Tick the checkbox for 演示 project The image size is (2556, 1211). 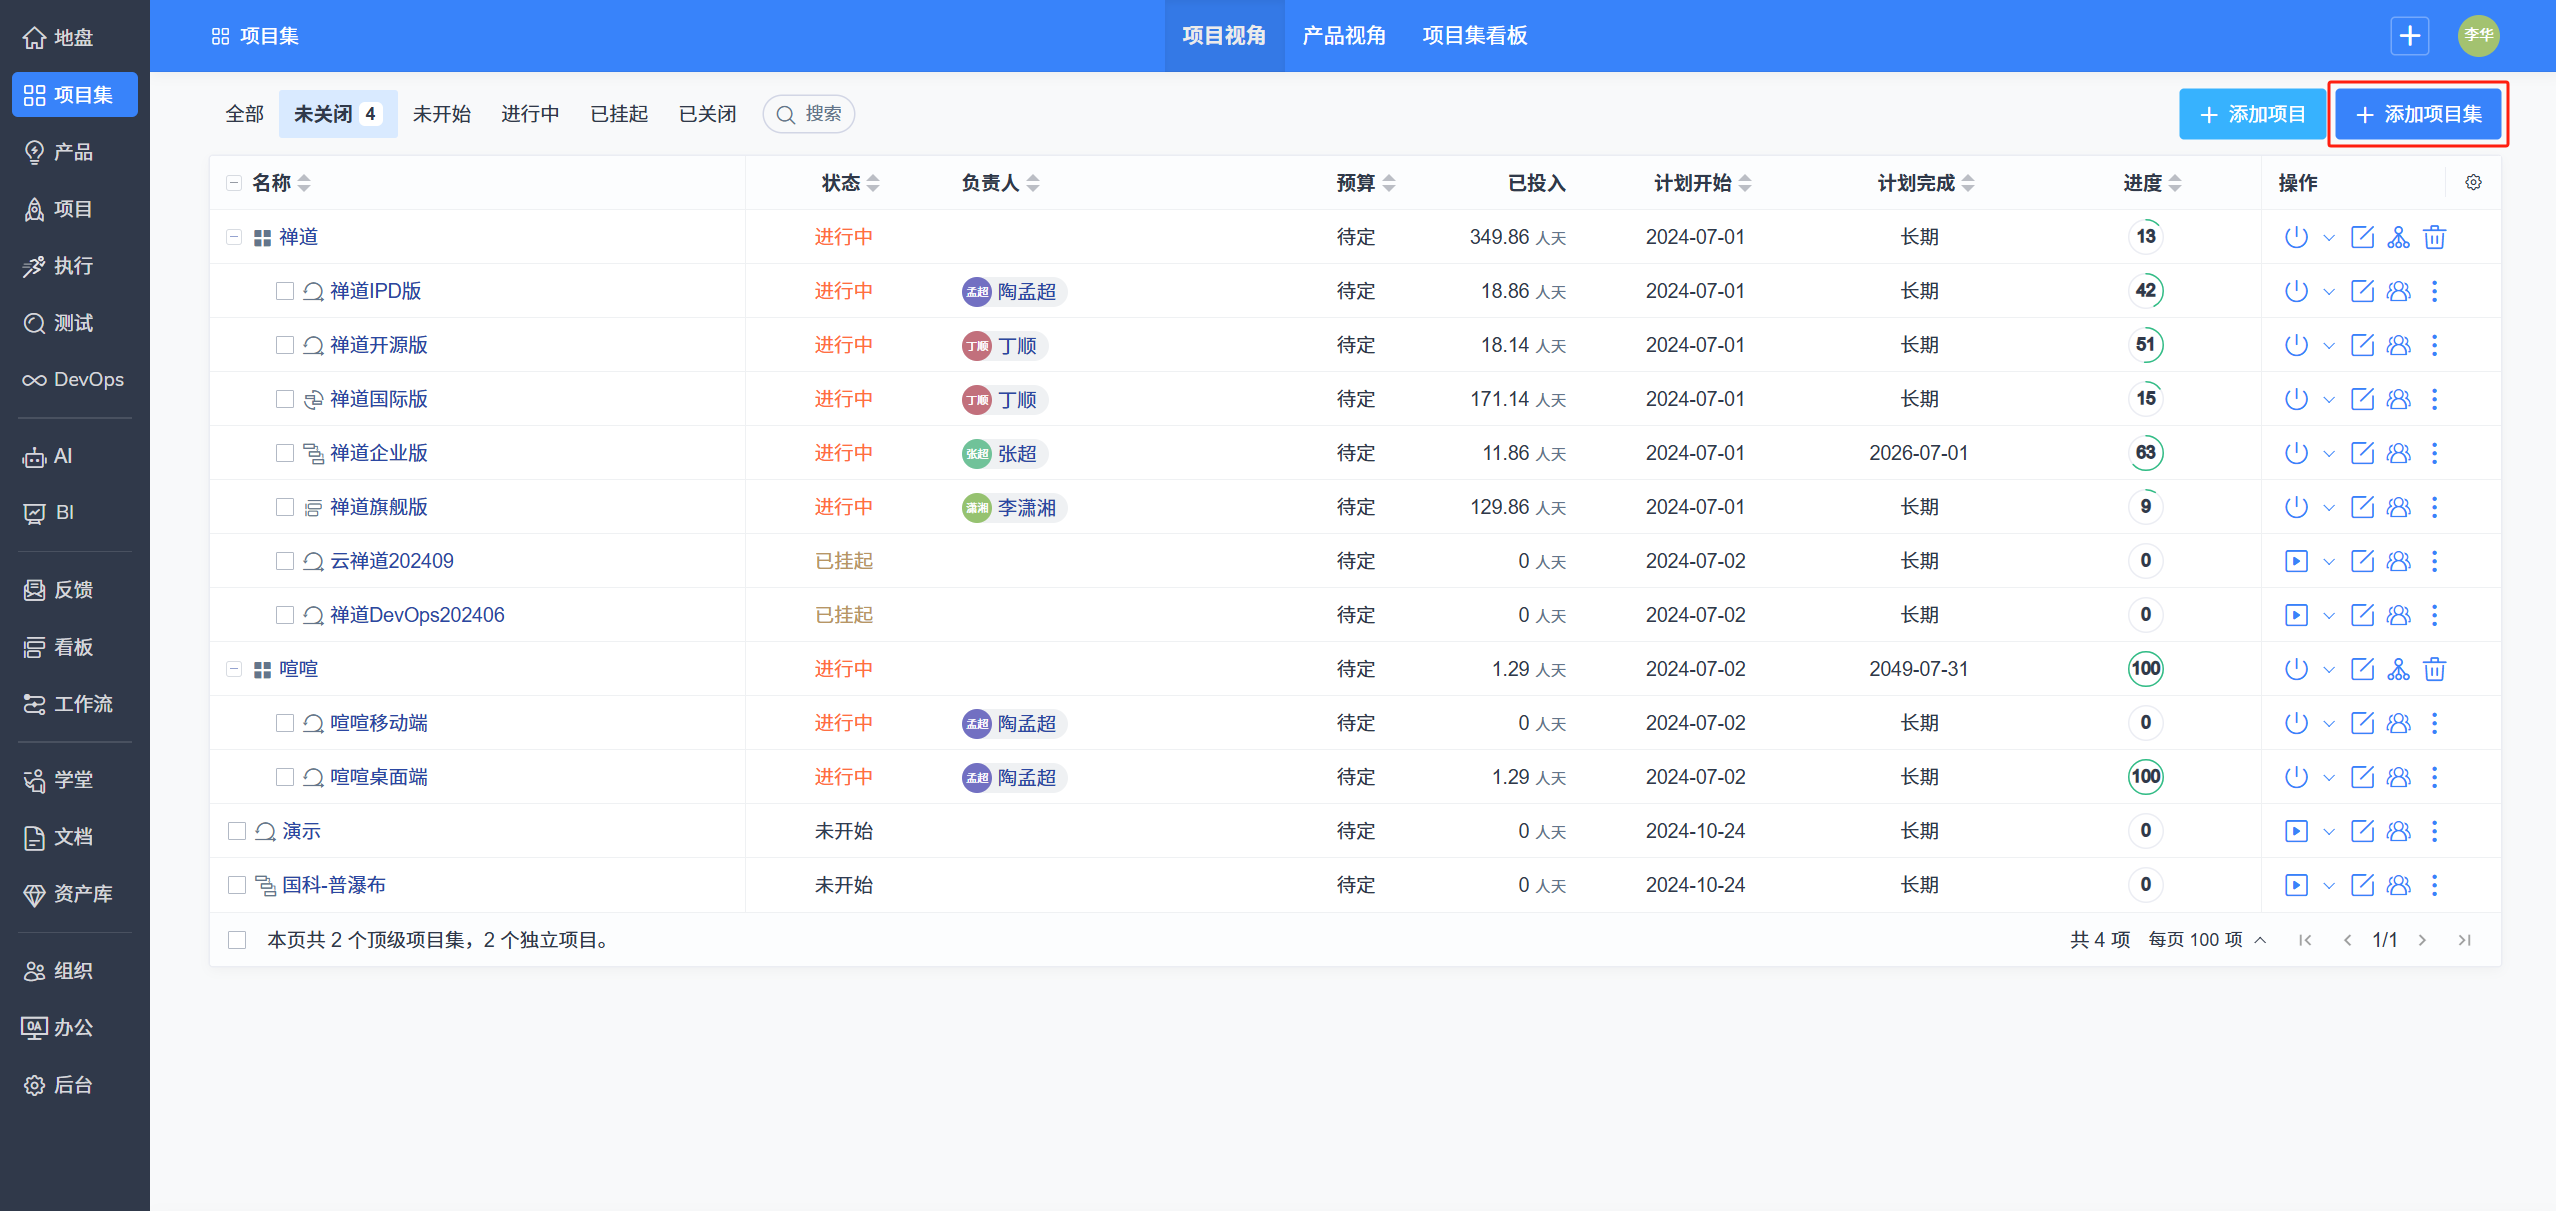point(237,831)
